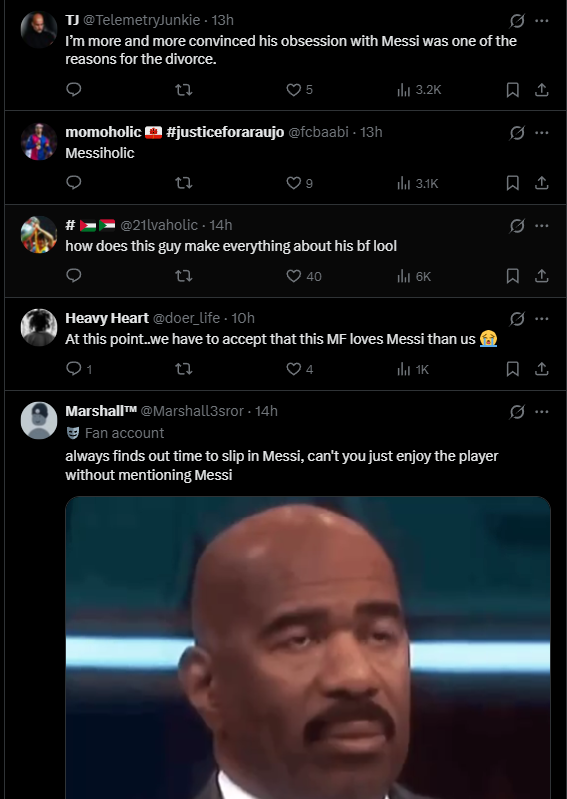Share Heavy Heart's tweet
Viewport: 567px width, 799px height.
coord(542,369)
